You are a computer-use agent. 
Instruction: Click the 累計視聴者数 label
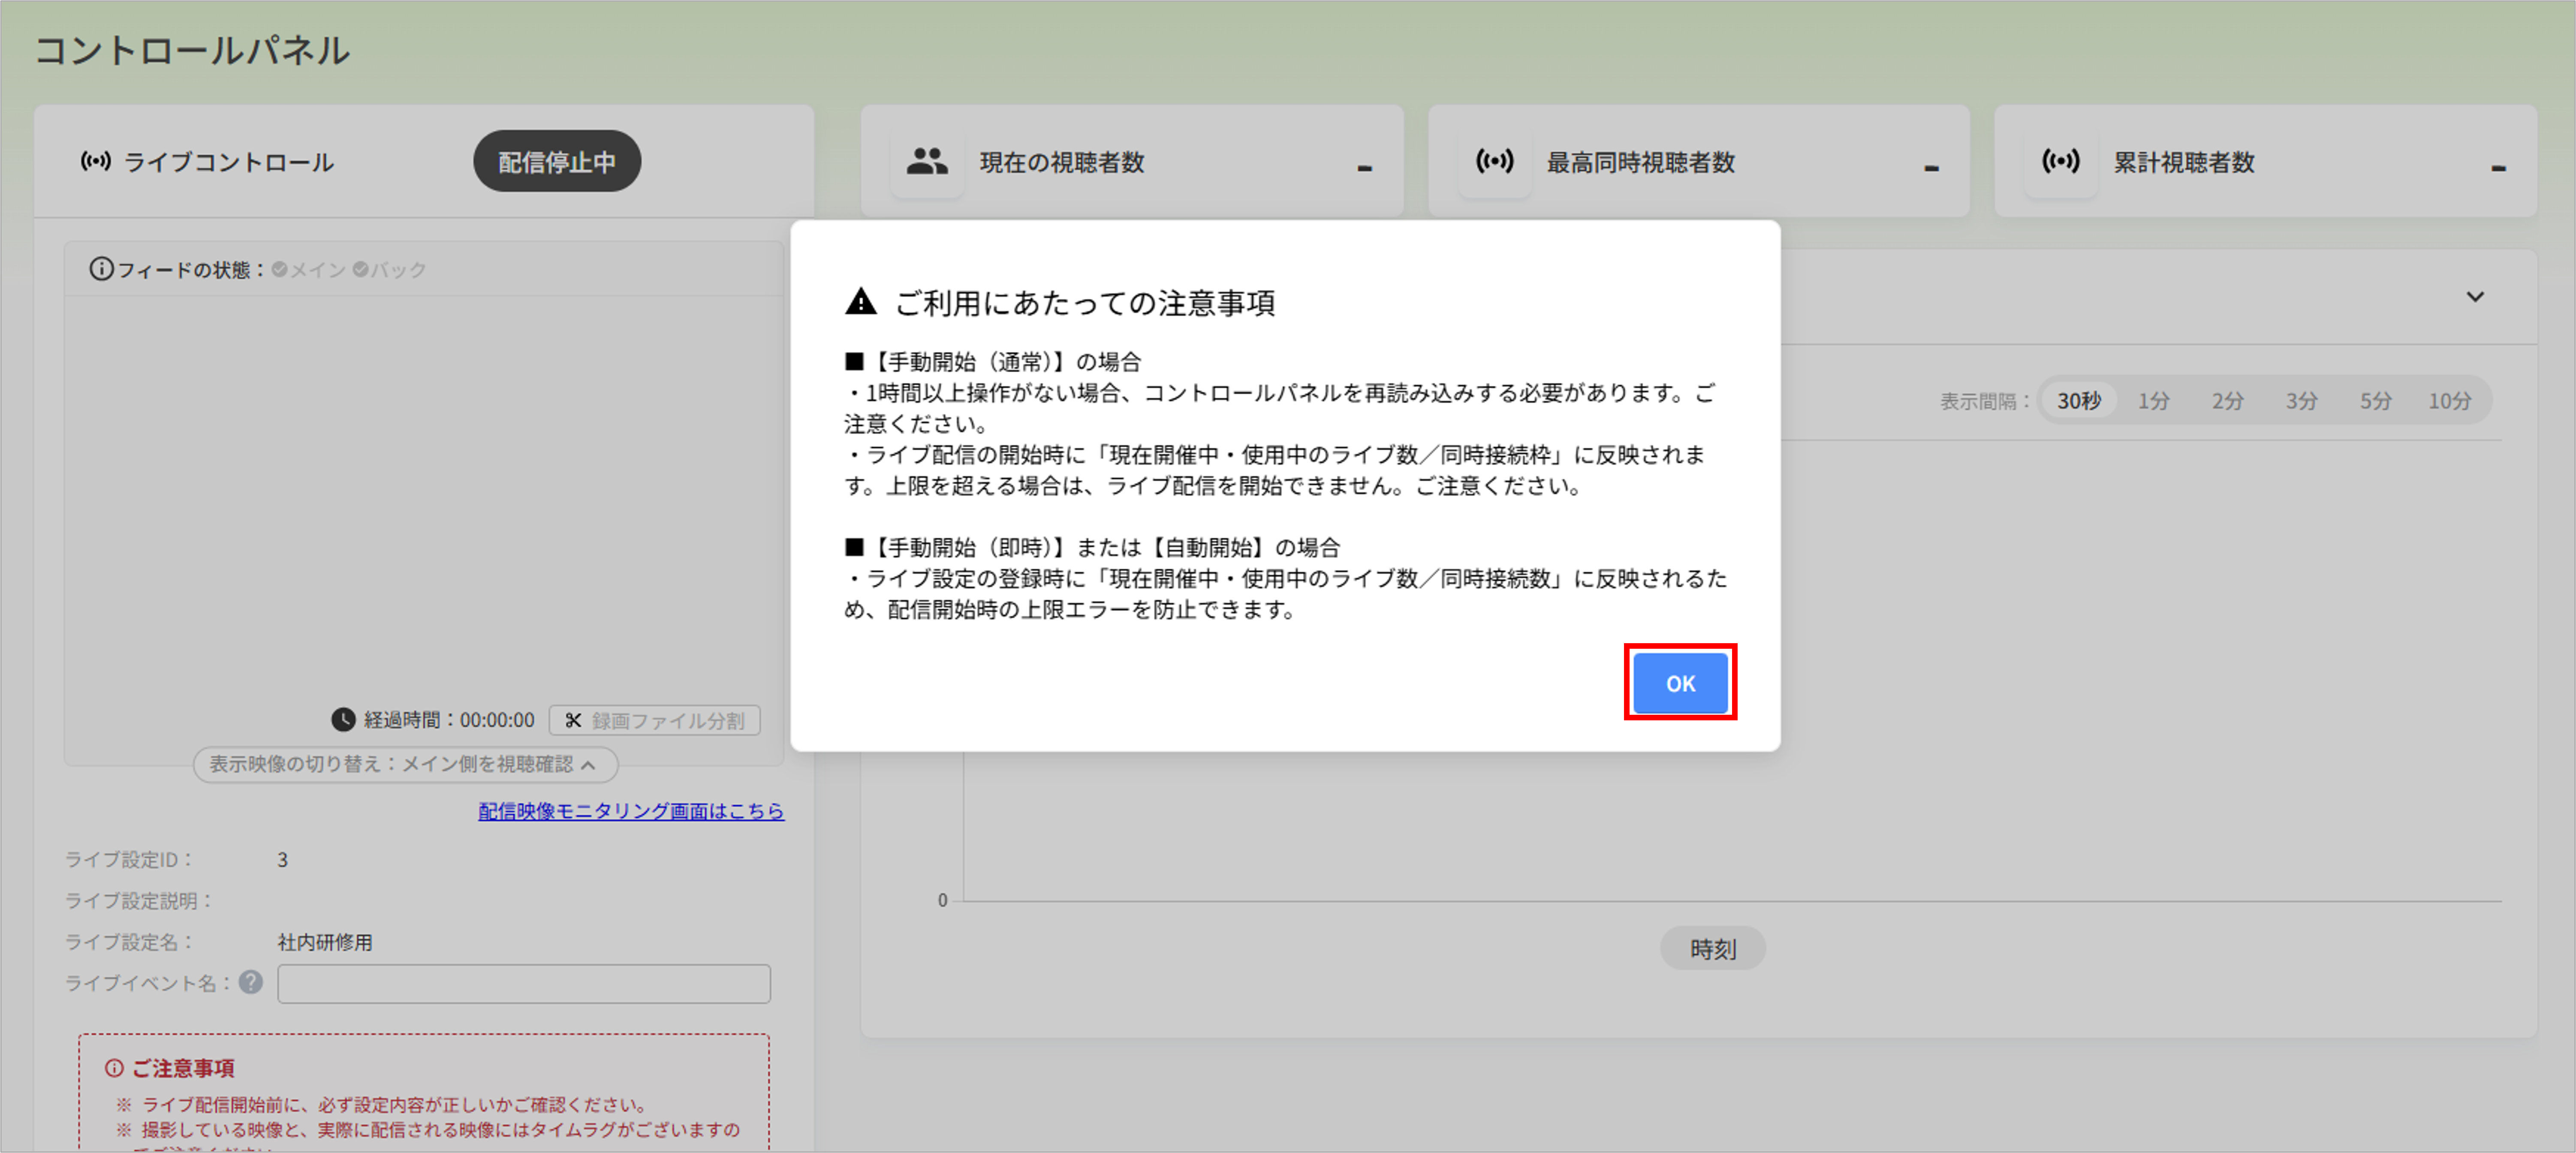2184,162
